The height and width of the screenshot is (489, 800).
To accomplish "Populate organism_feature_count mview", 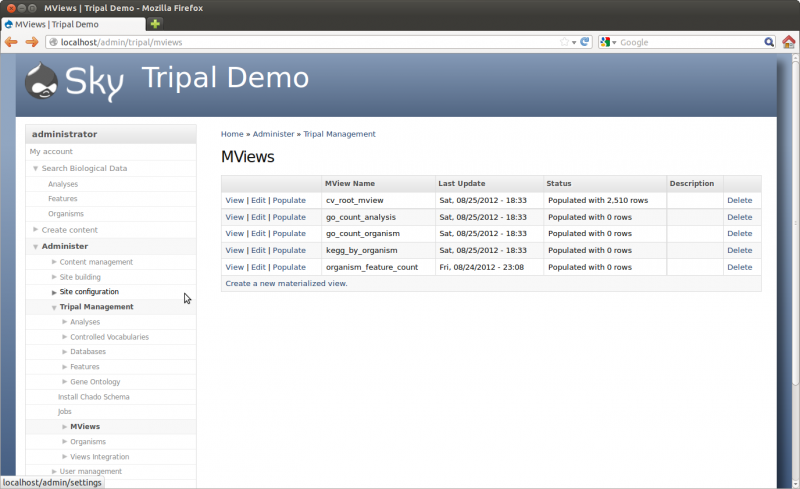I will [289, 267].
